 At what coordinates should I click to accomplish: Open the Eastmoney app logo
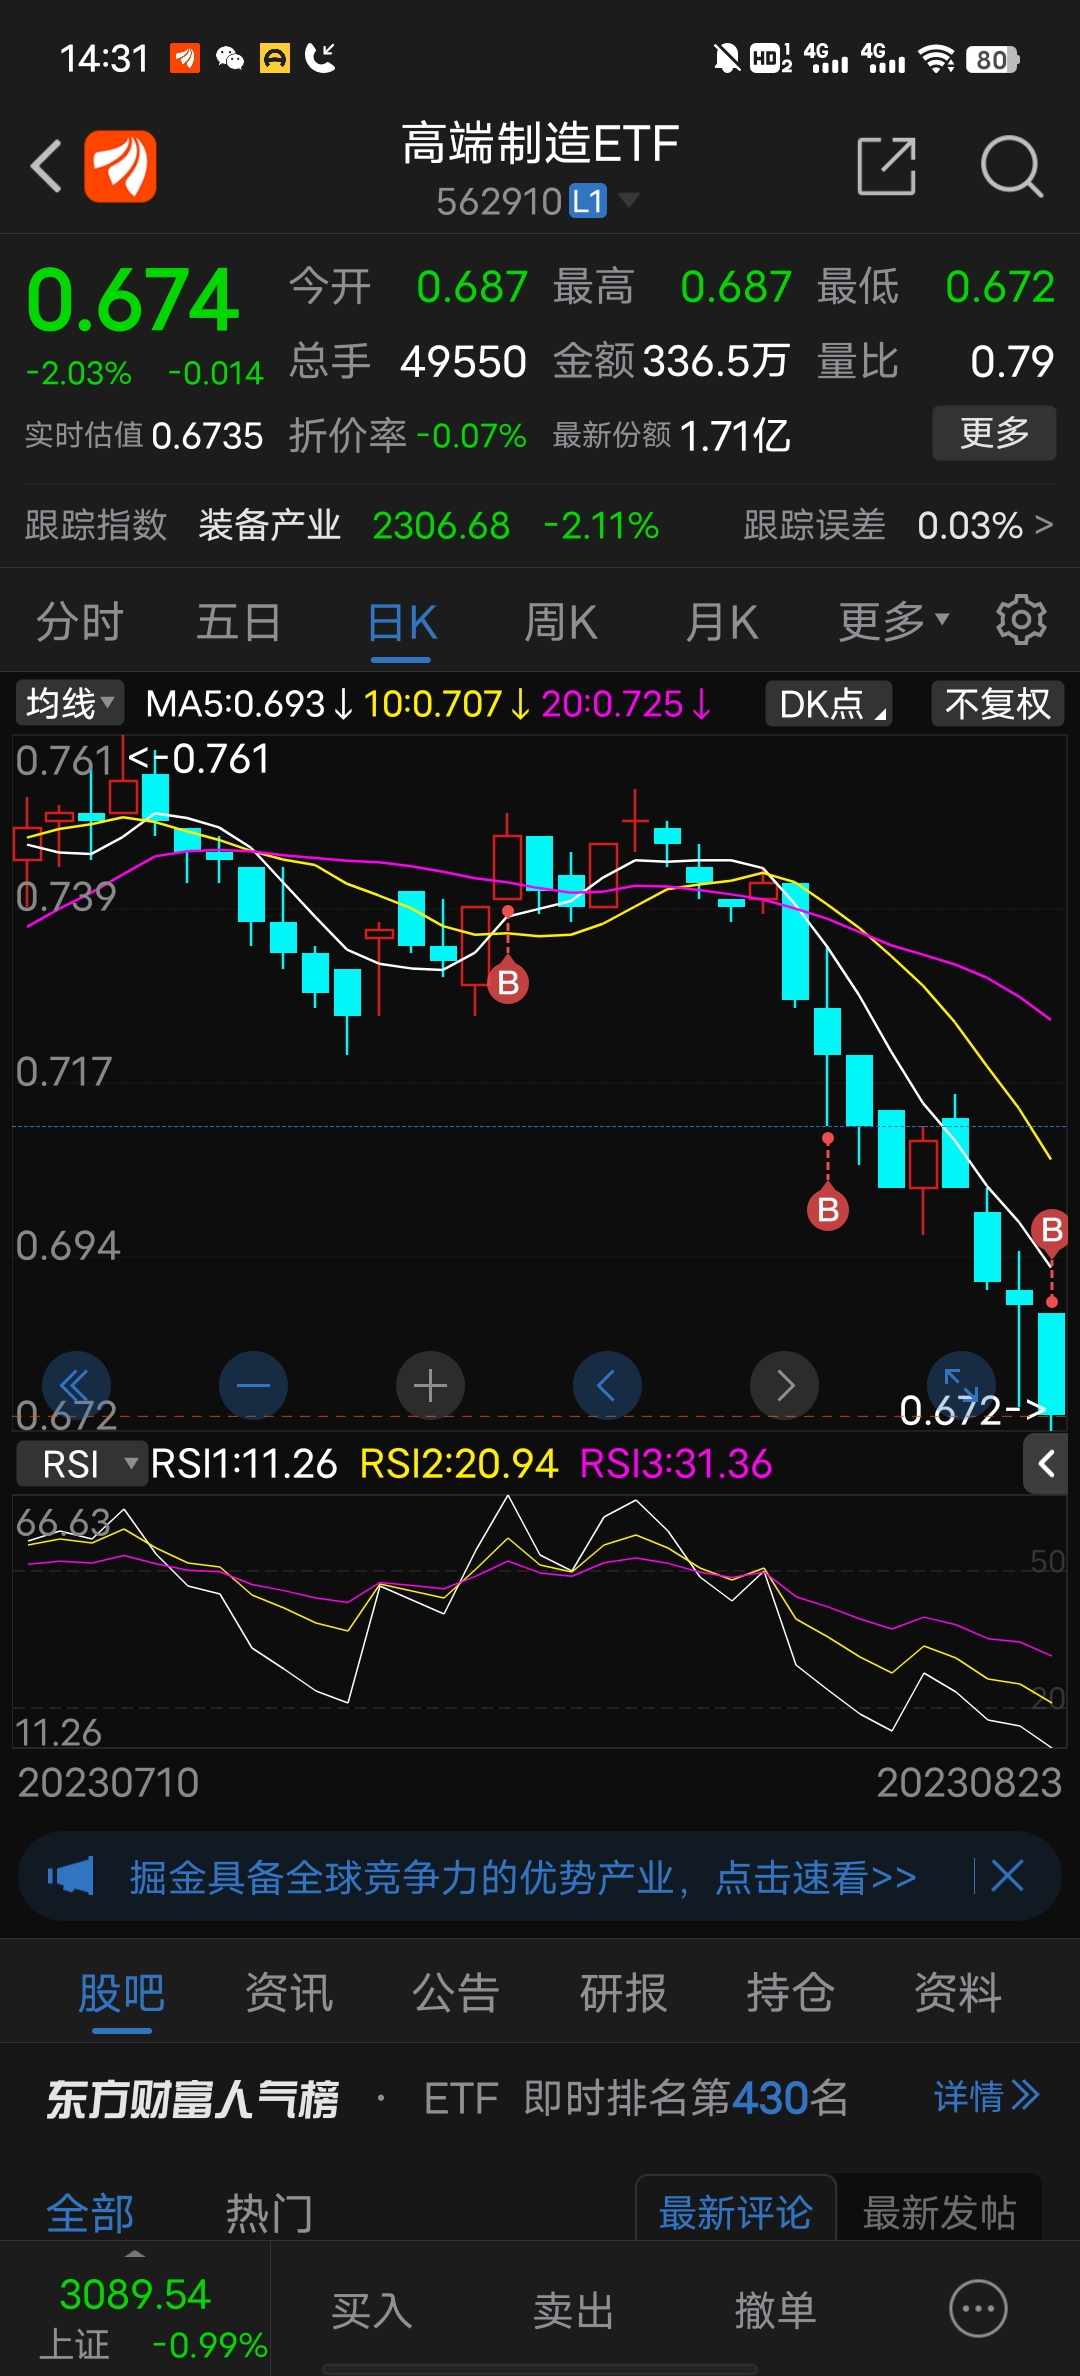(x=120, y=166)
